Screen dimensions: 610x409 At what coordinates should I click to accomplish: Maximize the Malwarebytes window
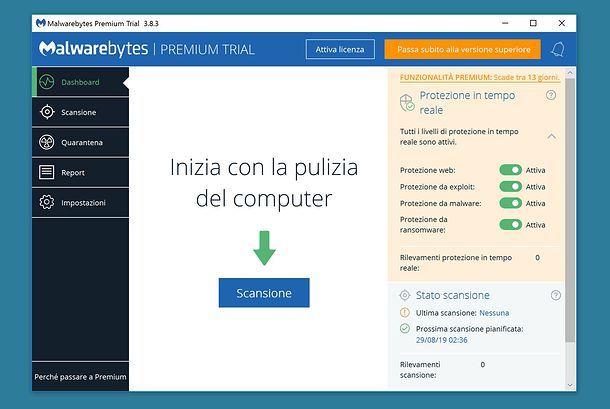click(x=533, y=23)
